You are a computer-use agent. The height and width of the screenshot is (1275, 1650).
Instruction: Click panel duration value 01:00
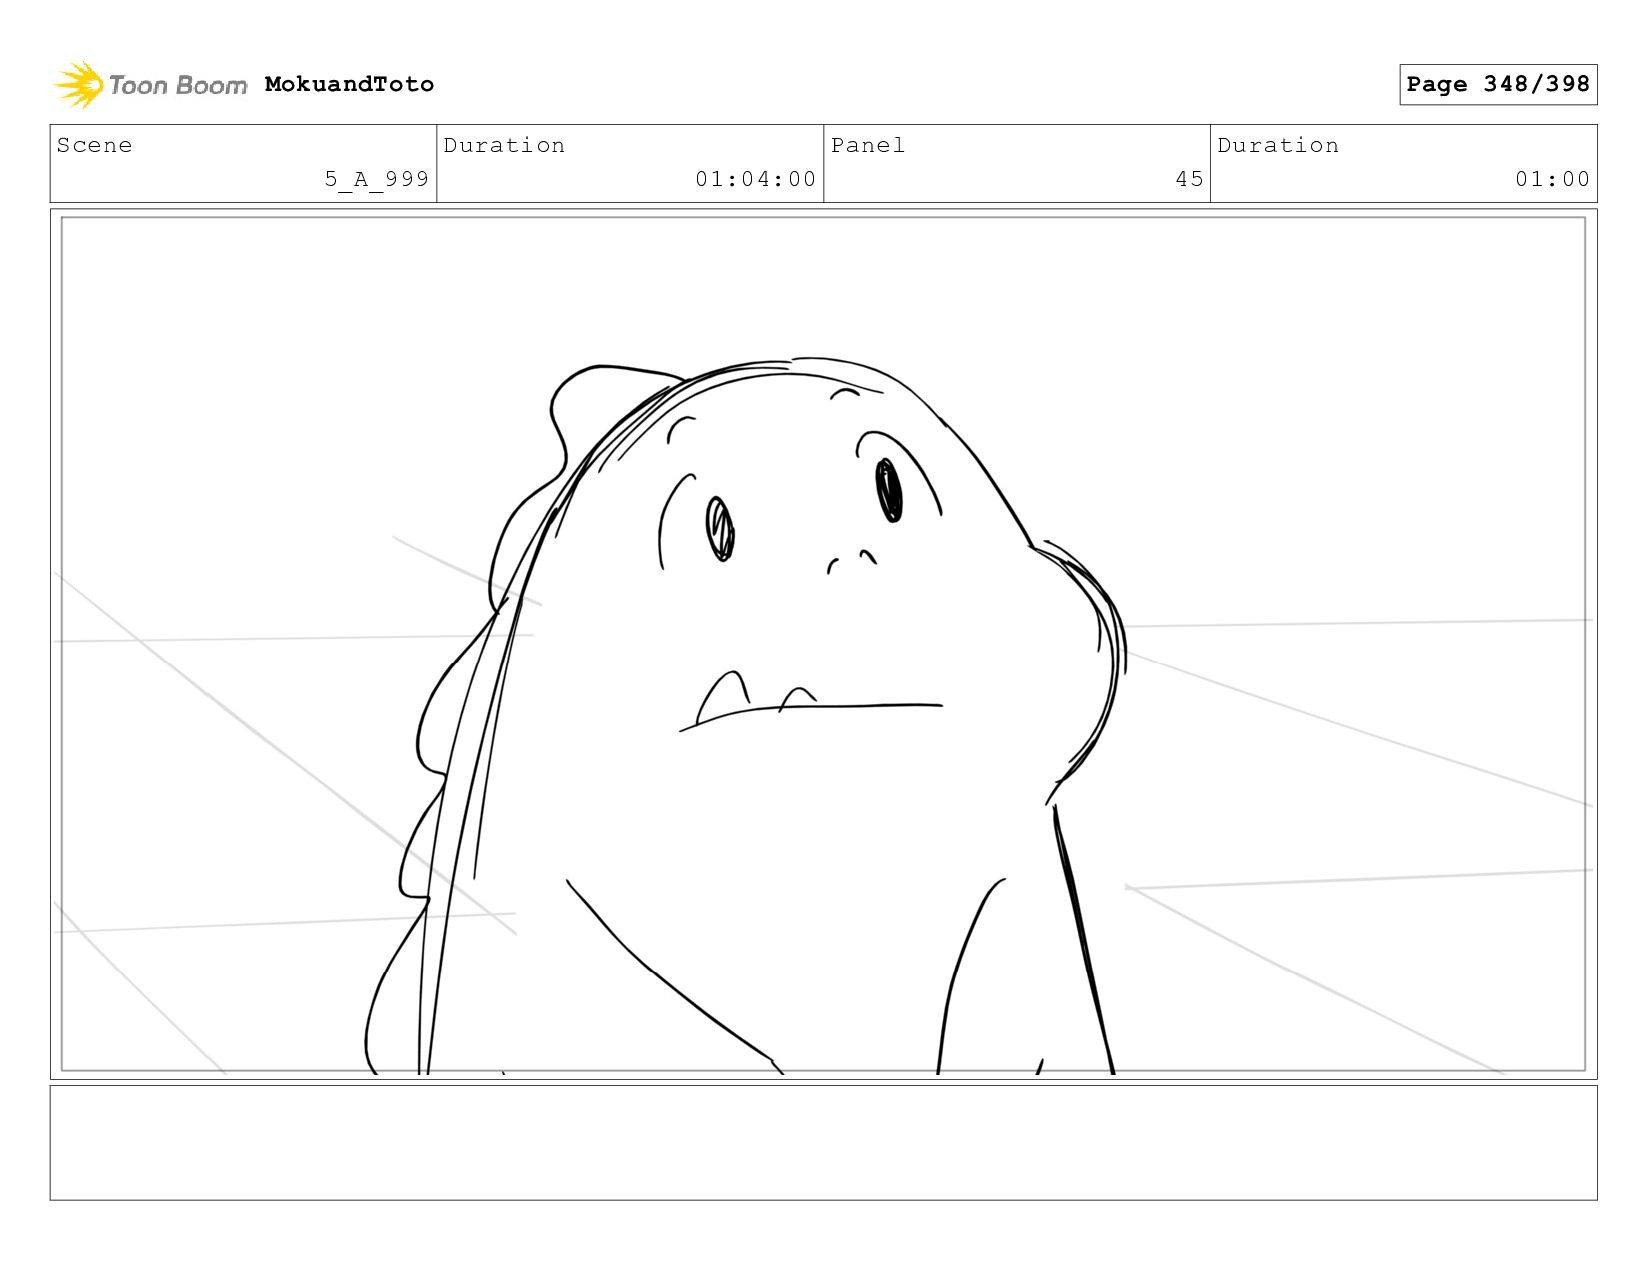pyautogui.click(x=1552, y=179)
